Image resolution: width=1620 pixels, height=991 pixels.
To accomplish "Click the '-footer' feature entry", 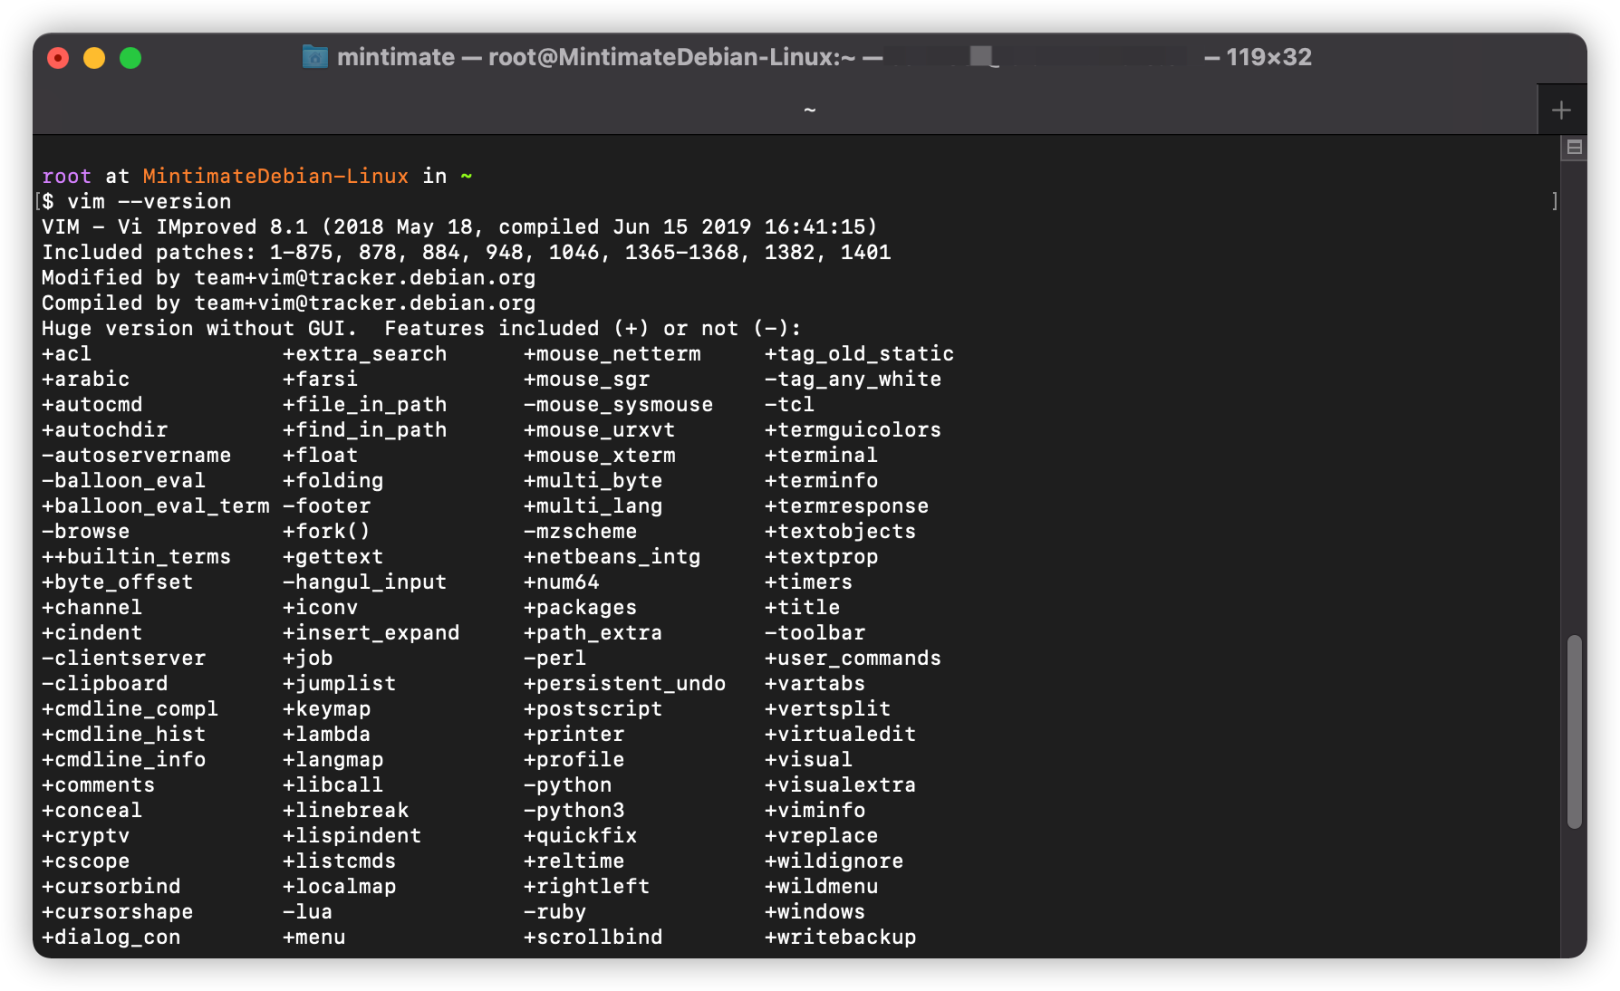I will 327,506.
